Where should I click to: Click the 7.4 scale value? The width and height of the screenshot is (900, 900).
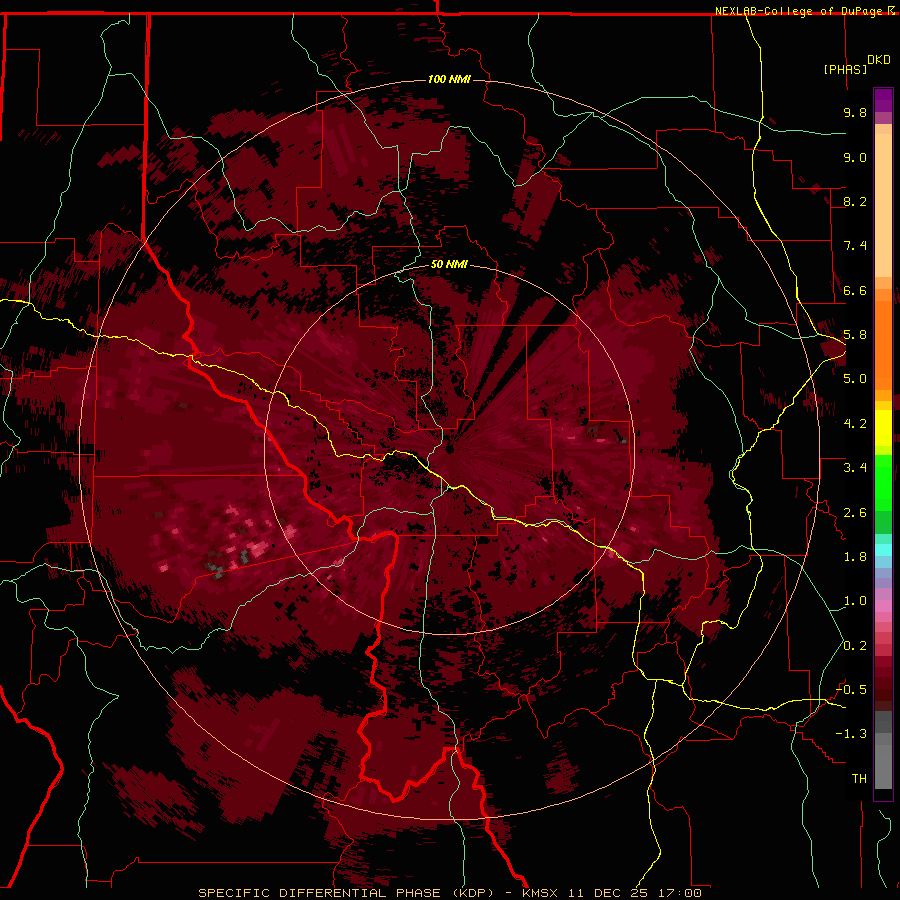(855, 246)
